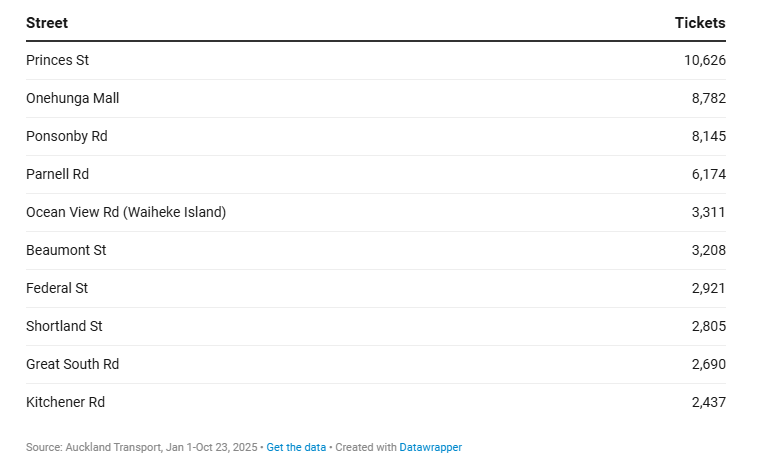Select the Parnell Rd row label
The width and height of the screenshot is (760, 469).
pyautogui.click(x=57, y=174)
